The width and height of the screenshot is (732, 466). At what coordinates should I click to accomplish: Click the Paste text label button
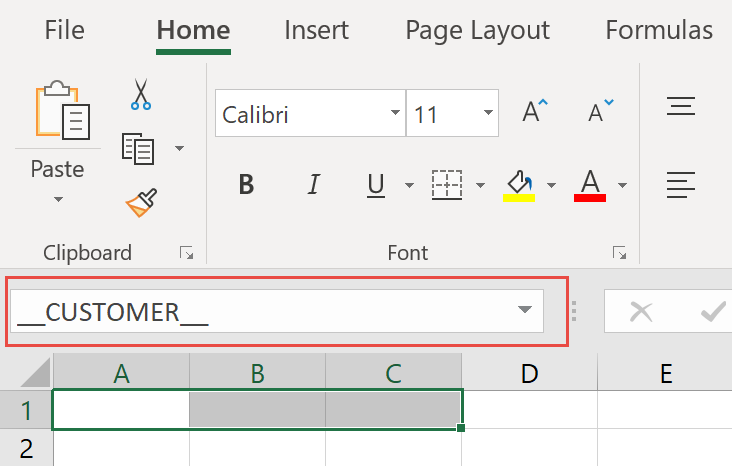coord(57,169)
